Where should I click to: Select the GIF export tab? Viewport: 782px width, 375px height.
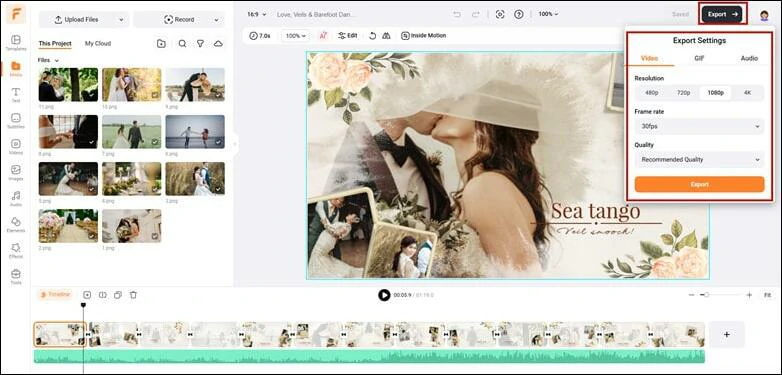pos(699,58)
